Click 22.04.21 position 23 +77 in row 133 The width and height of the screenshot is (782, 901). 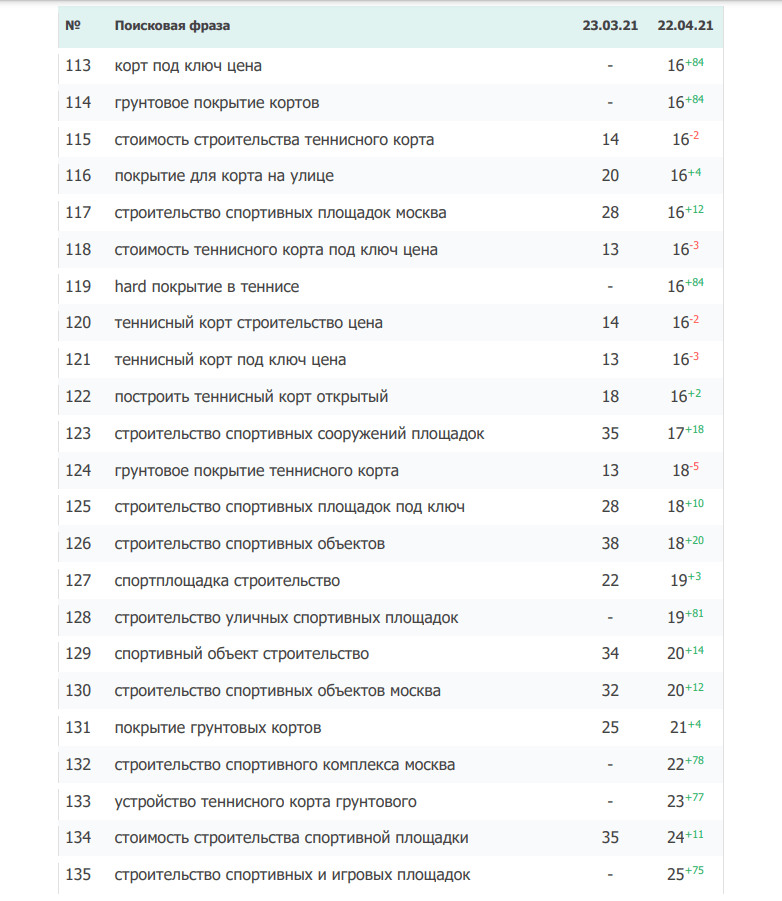coord(685,800)
